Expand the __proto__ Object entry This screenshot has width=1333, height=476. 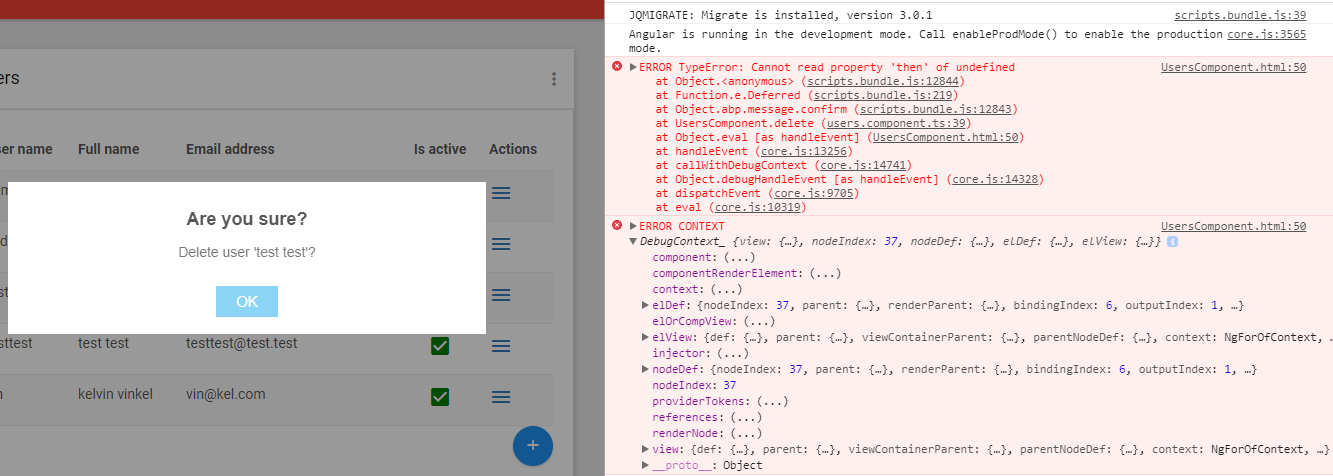click(645, 466)
